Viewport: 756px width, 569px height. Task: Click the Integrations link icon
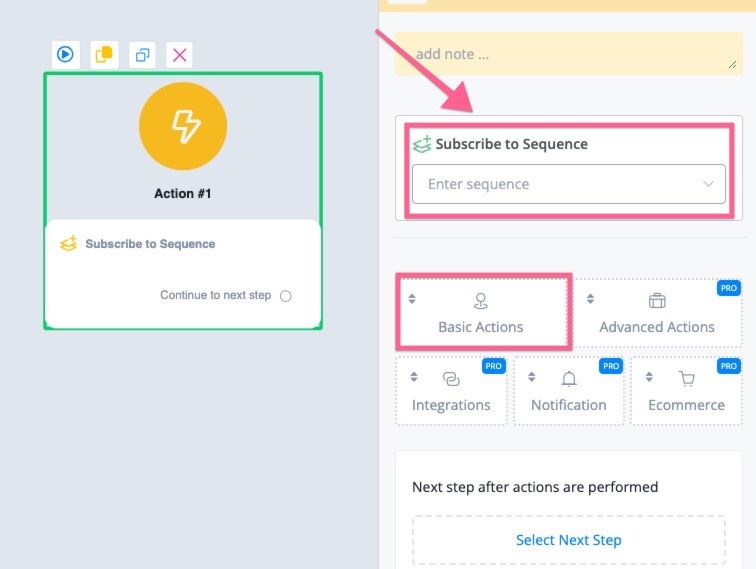pos(451,379)
